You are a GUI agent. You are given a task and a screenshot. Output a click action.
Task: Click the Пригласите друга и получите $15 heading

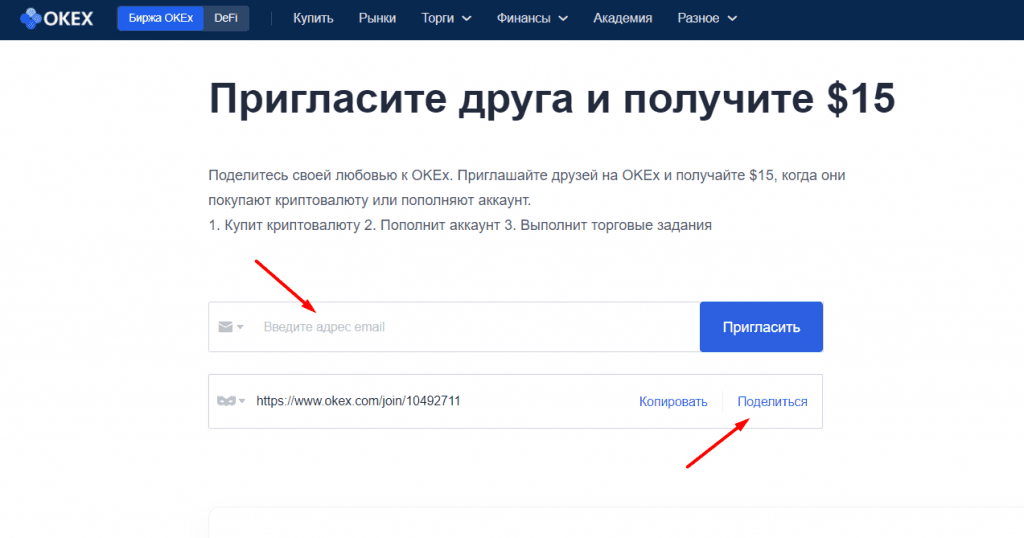(552, 99)
